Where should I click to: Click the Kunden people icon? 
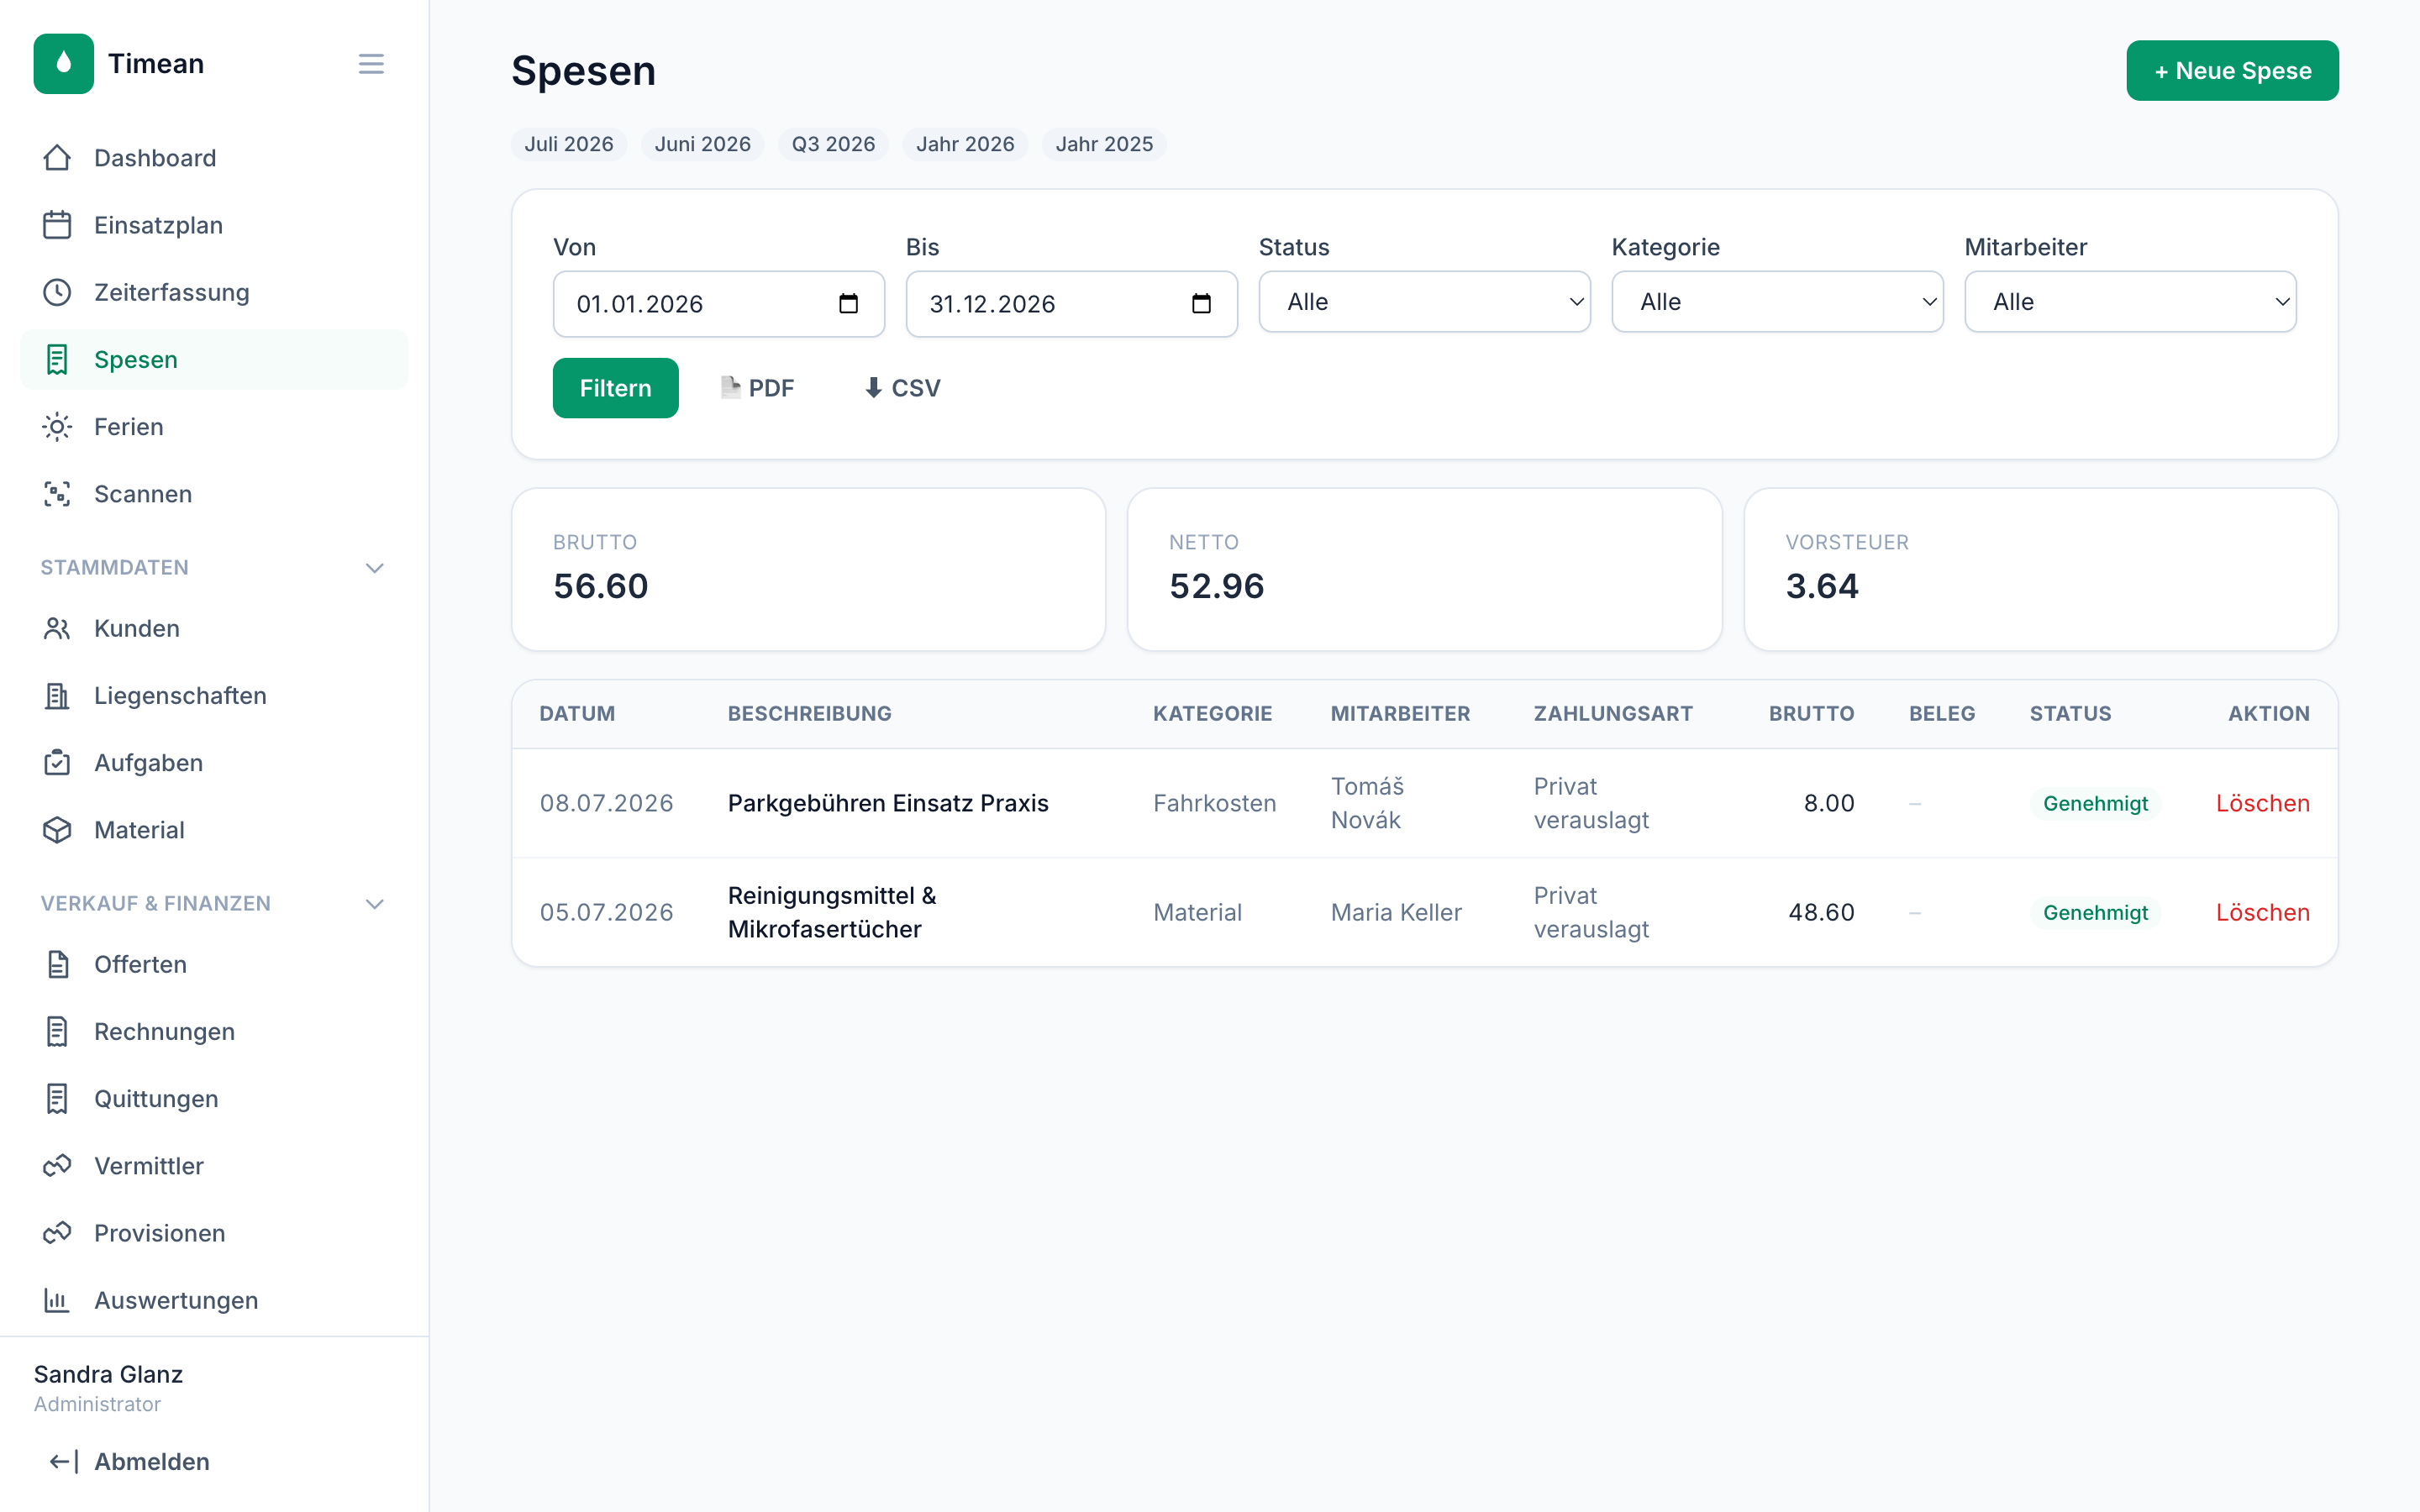click(x=57, y=628)
